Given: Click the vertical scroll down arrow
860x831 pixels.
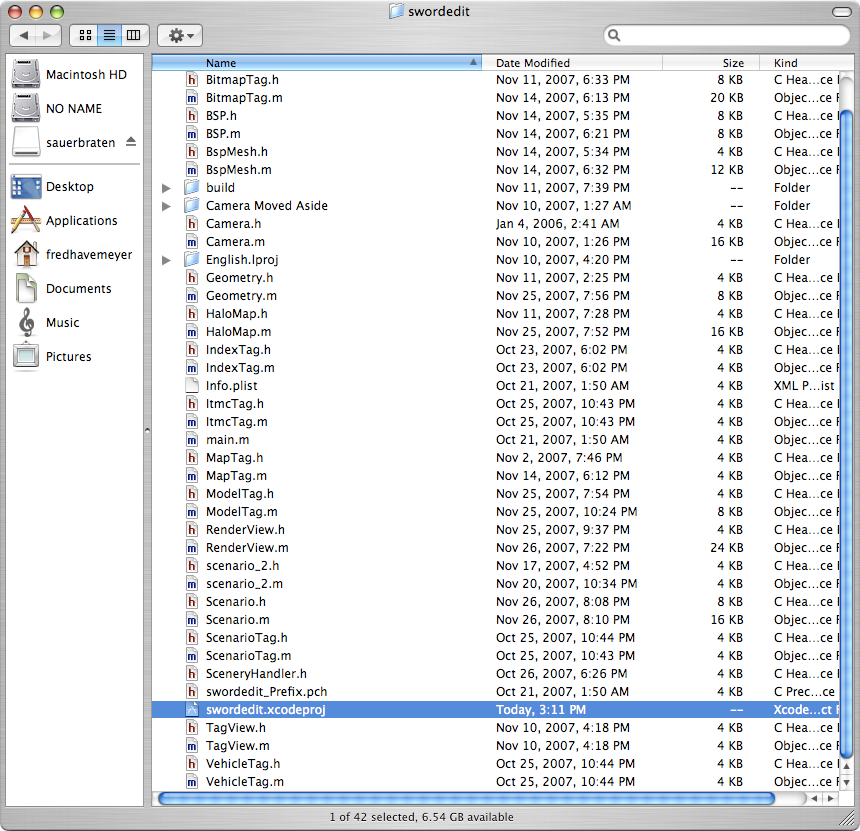Looking at the screenshot, I should pos(846,783).
